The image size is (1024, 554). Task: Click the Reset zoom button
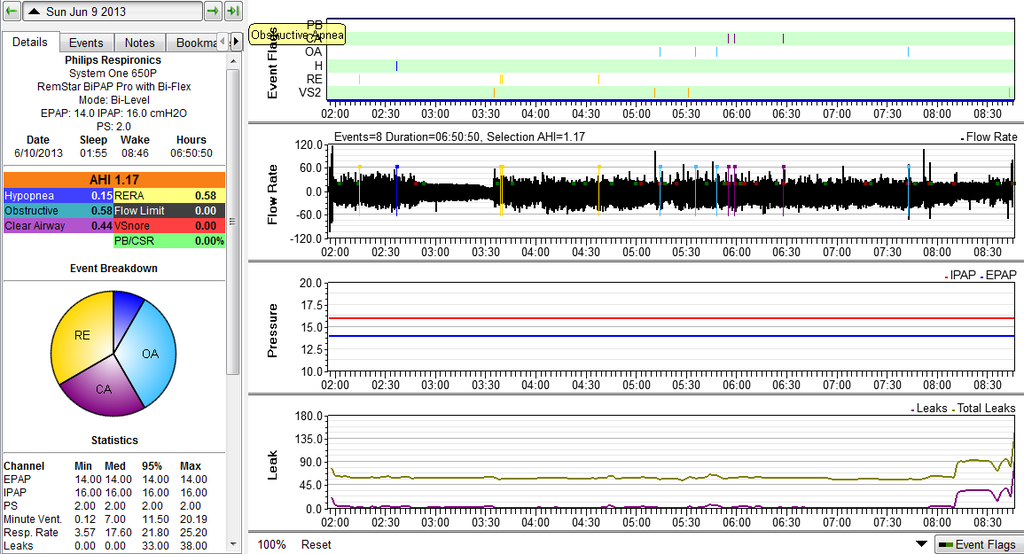[316, 544]
